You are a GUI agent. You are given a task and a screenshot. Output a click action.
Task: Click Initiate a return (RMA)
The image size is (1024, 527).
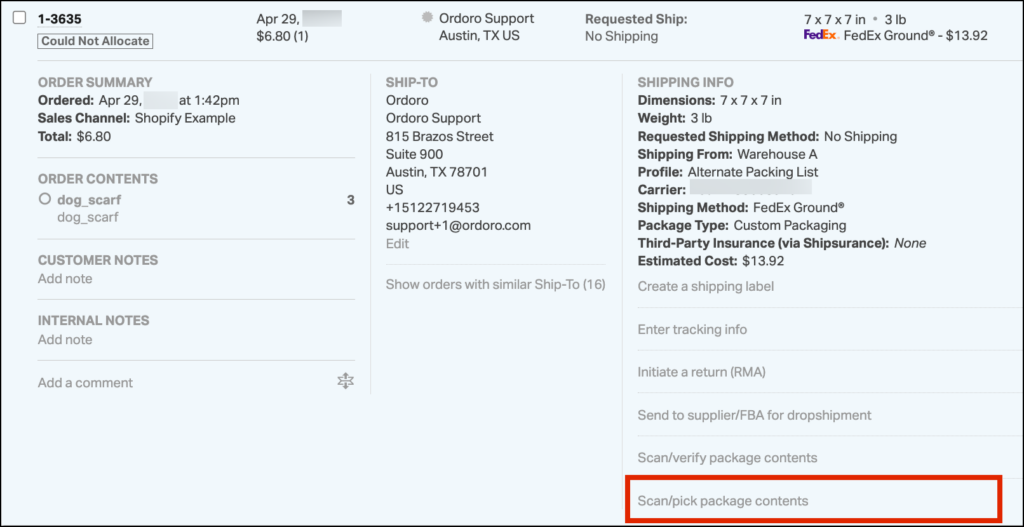[x=701, y=372]
